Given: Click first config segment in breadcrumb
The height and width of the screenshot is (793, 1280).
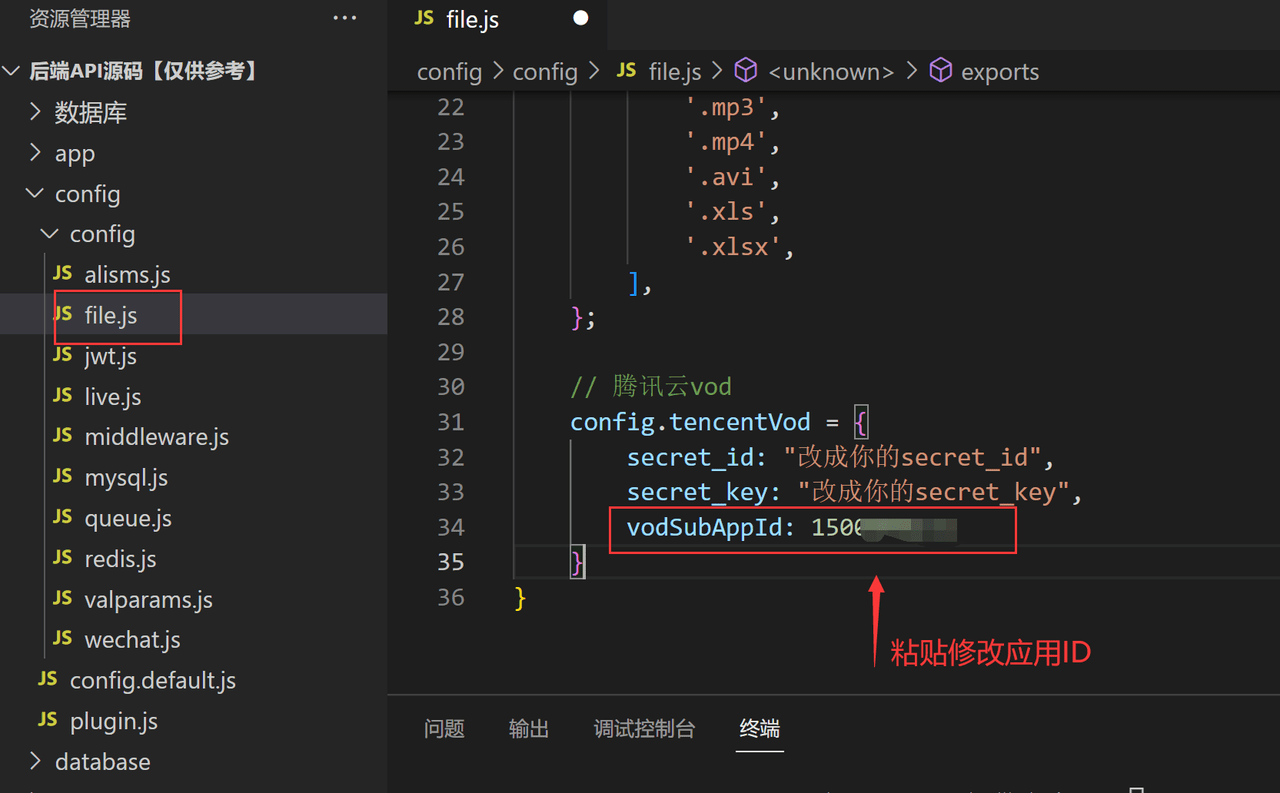Looking at the screenshot, I should [449, 72].
